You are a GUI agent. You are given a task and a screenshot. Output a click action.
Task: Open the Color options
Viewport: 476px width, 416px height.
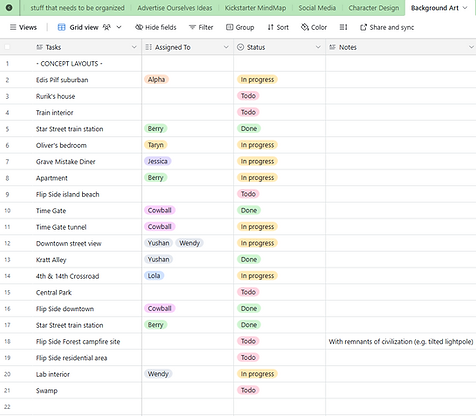314,27
